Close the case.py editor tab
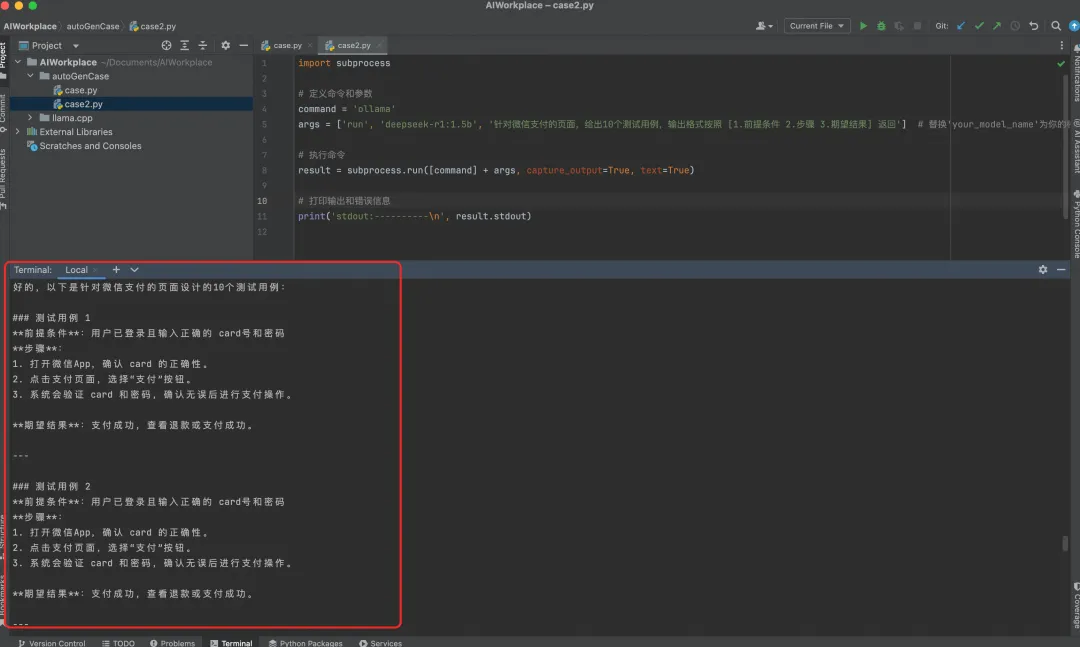The width and height of the screenshot is (1080, 647). (310, 45)
